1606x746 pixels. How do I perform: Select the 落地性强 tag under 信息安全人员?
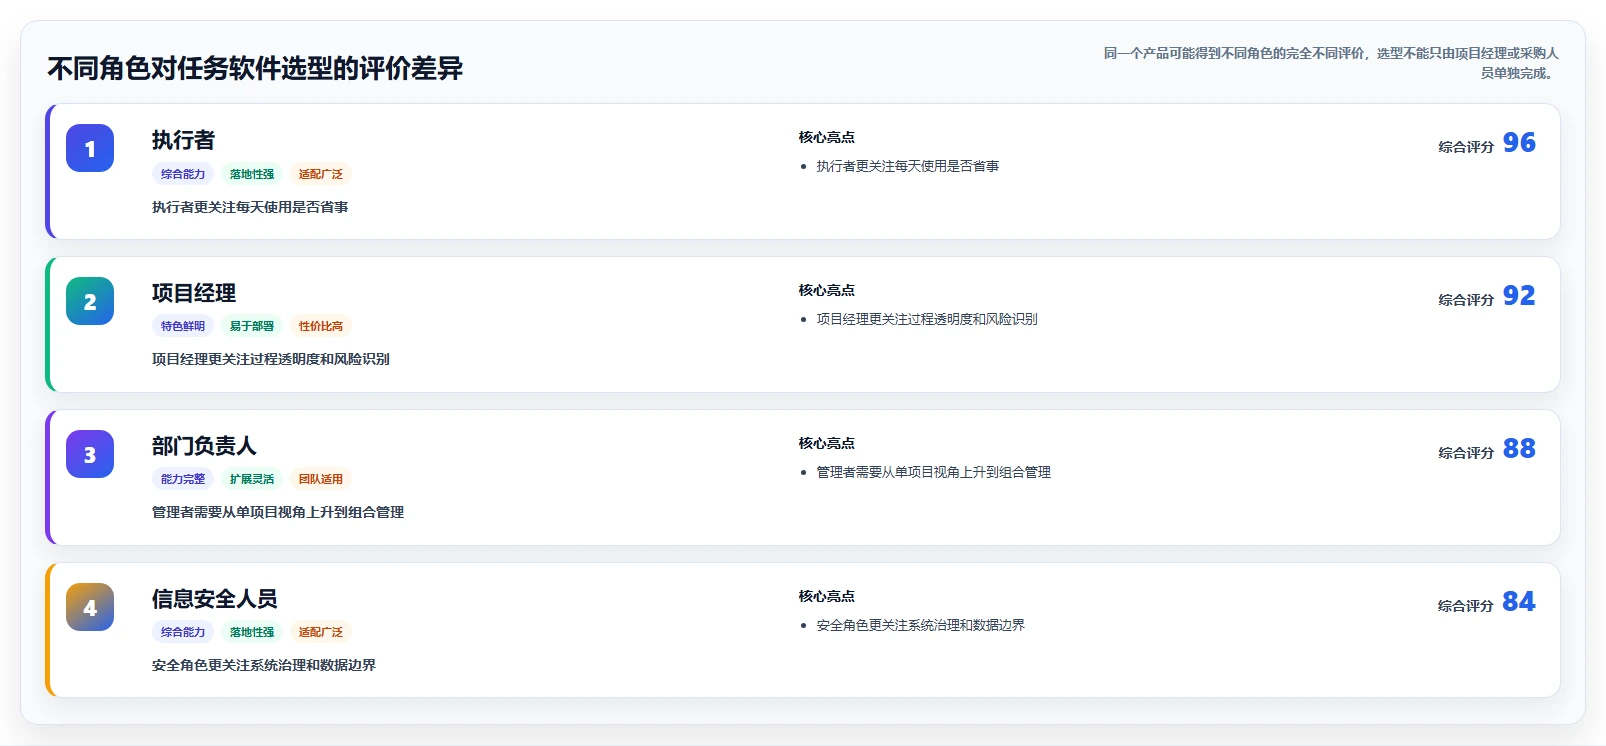252,632
